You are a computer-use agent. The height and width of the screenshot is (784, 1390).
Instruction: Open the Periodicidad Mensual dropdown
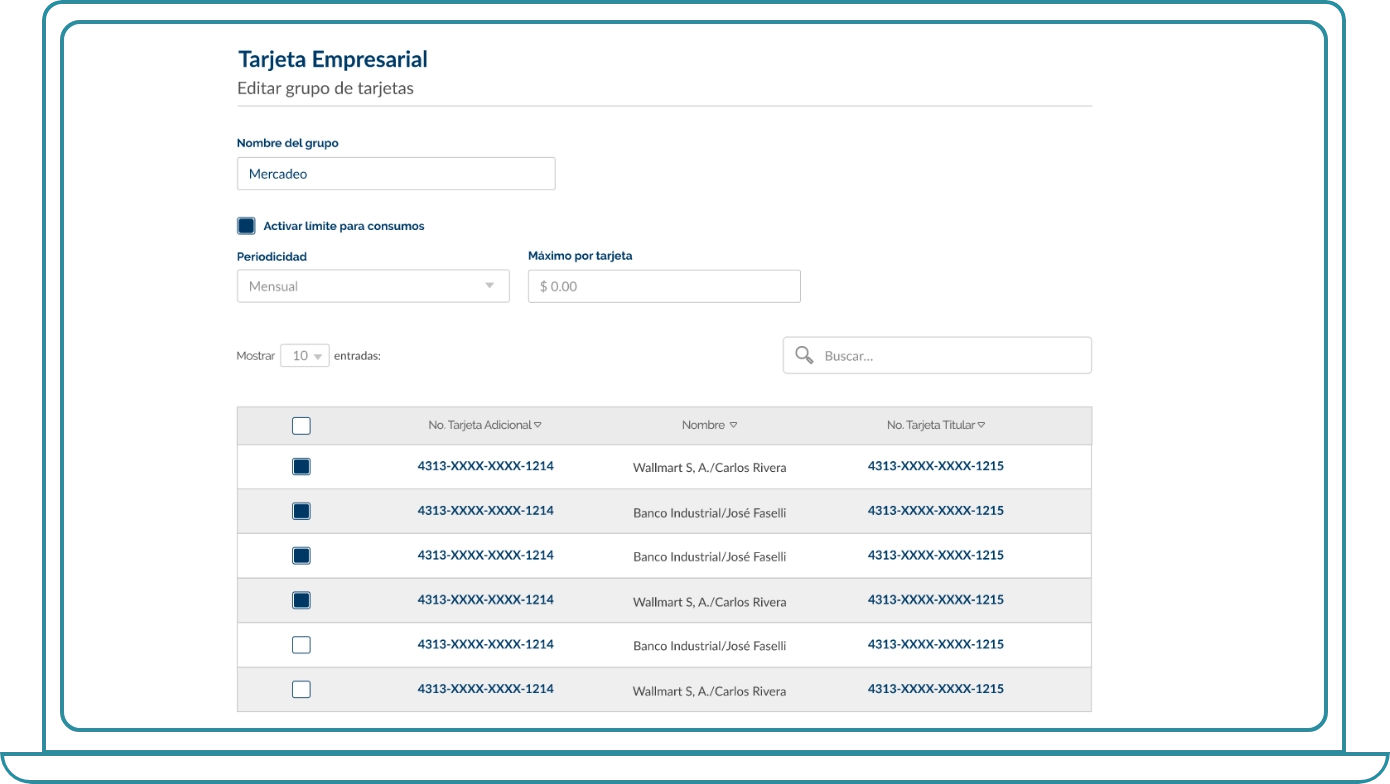(x=373, y=286)
